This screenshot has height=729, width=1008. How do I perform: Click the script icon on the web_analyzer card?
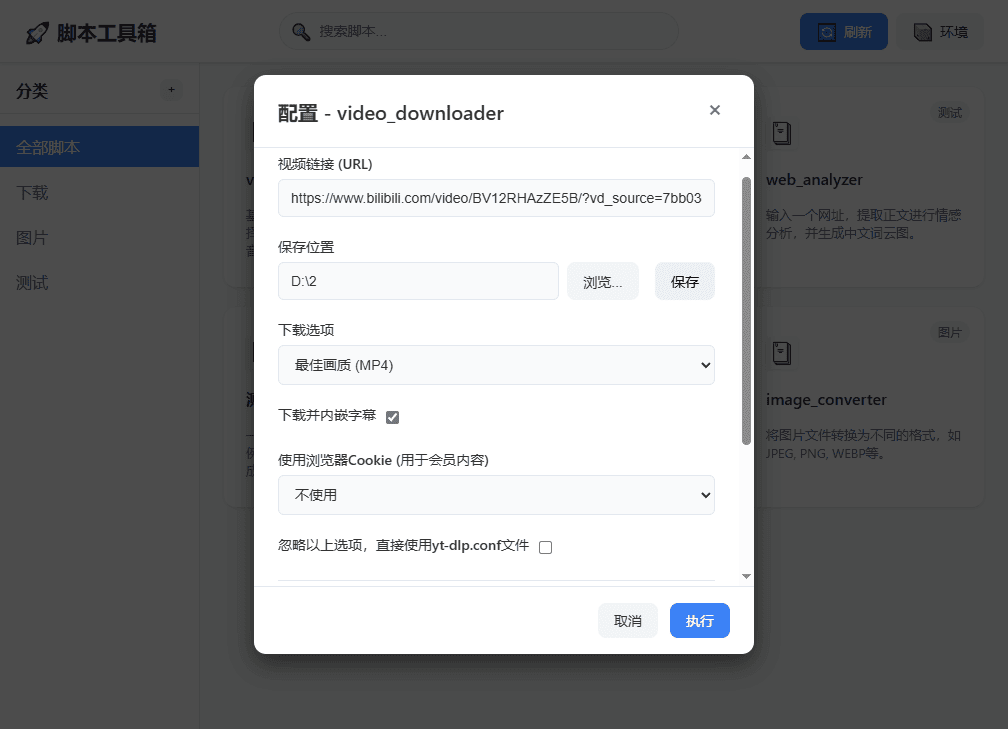[781, 132]
